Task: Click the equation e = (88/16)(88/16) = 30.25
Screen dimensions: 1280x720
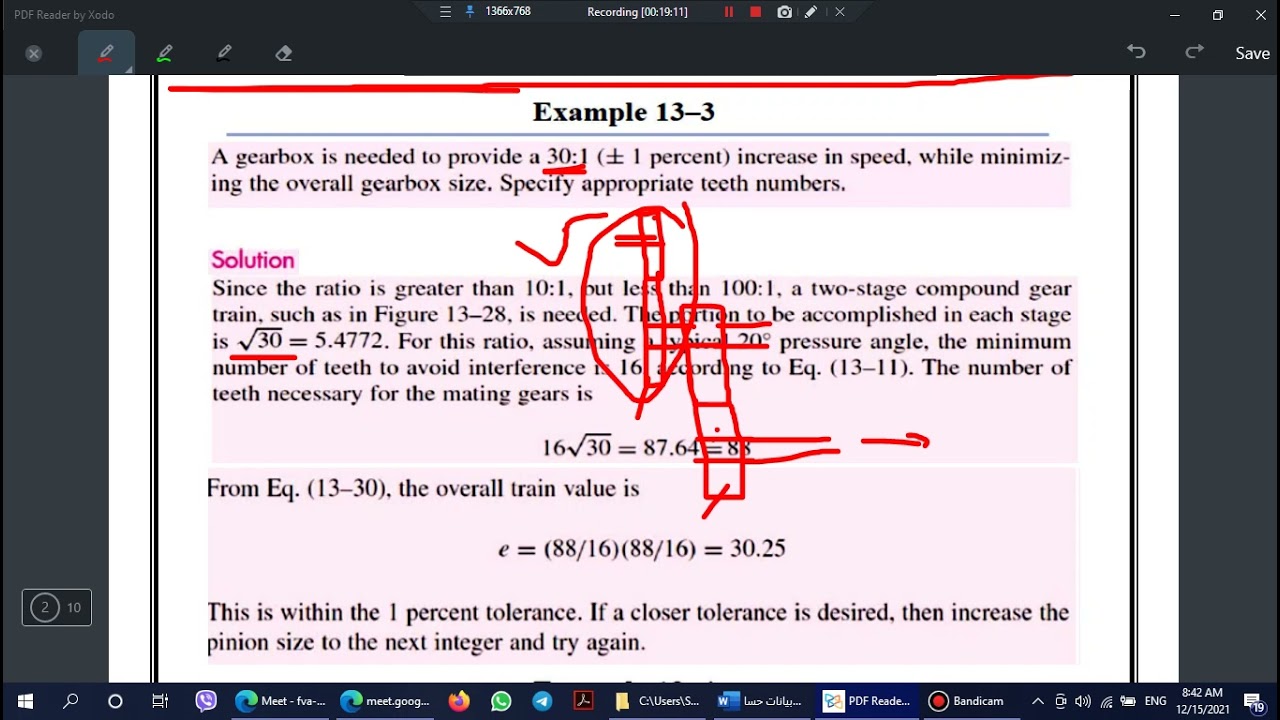Action: tap(642, 548)
